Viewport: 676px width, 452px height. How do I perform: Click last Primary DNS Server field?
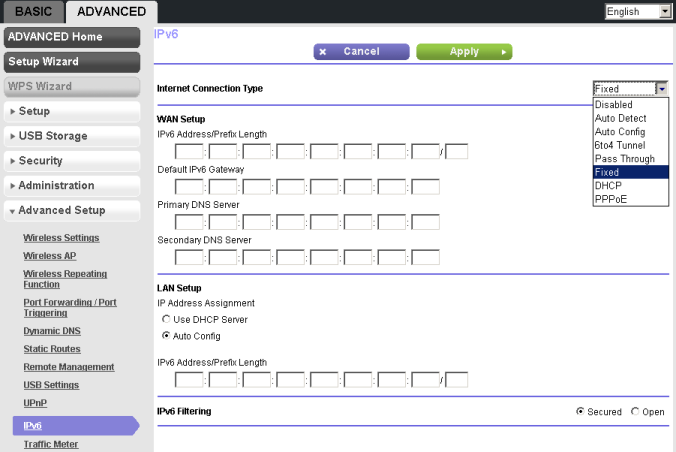point(426,222)
